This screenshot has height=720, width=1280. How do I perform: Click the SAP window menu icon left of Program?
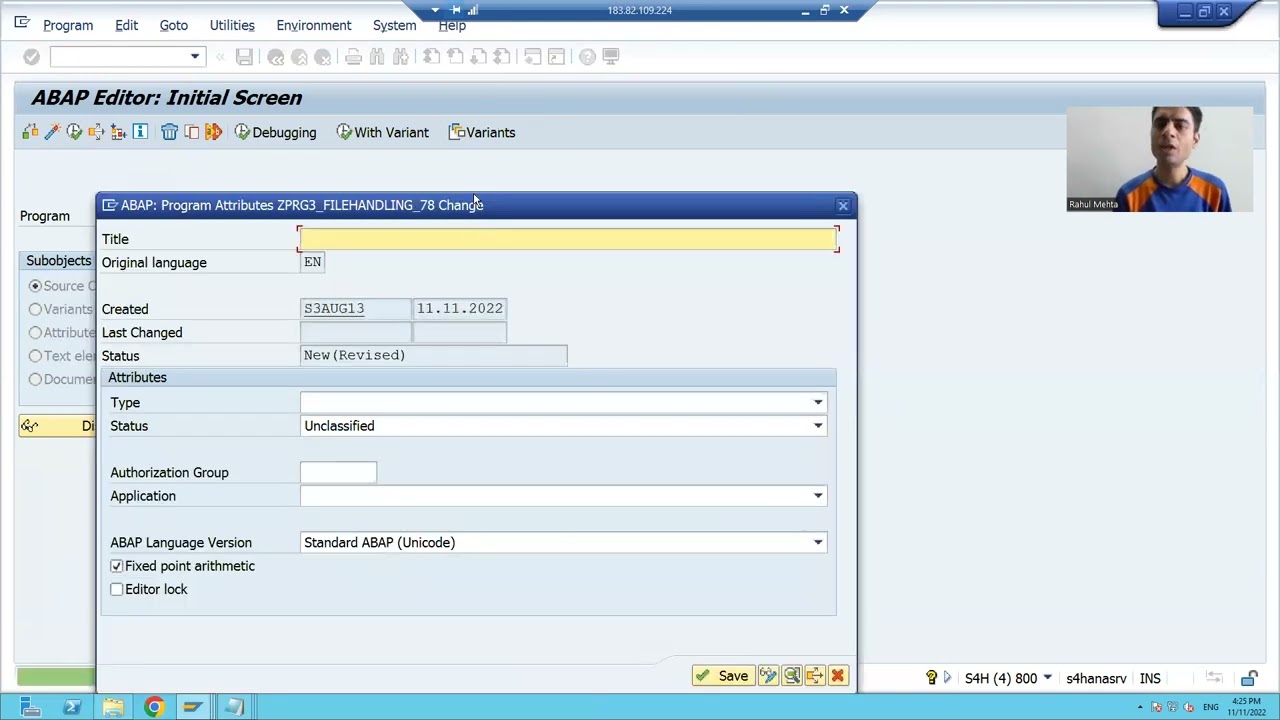pyautogui.click(x=21, y=22)
